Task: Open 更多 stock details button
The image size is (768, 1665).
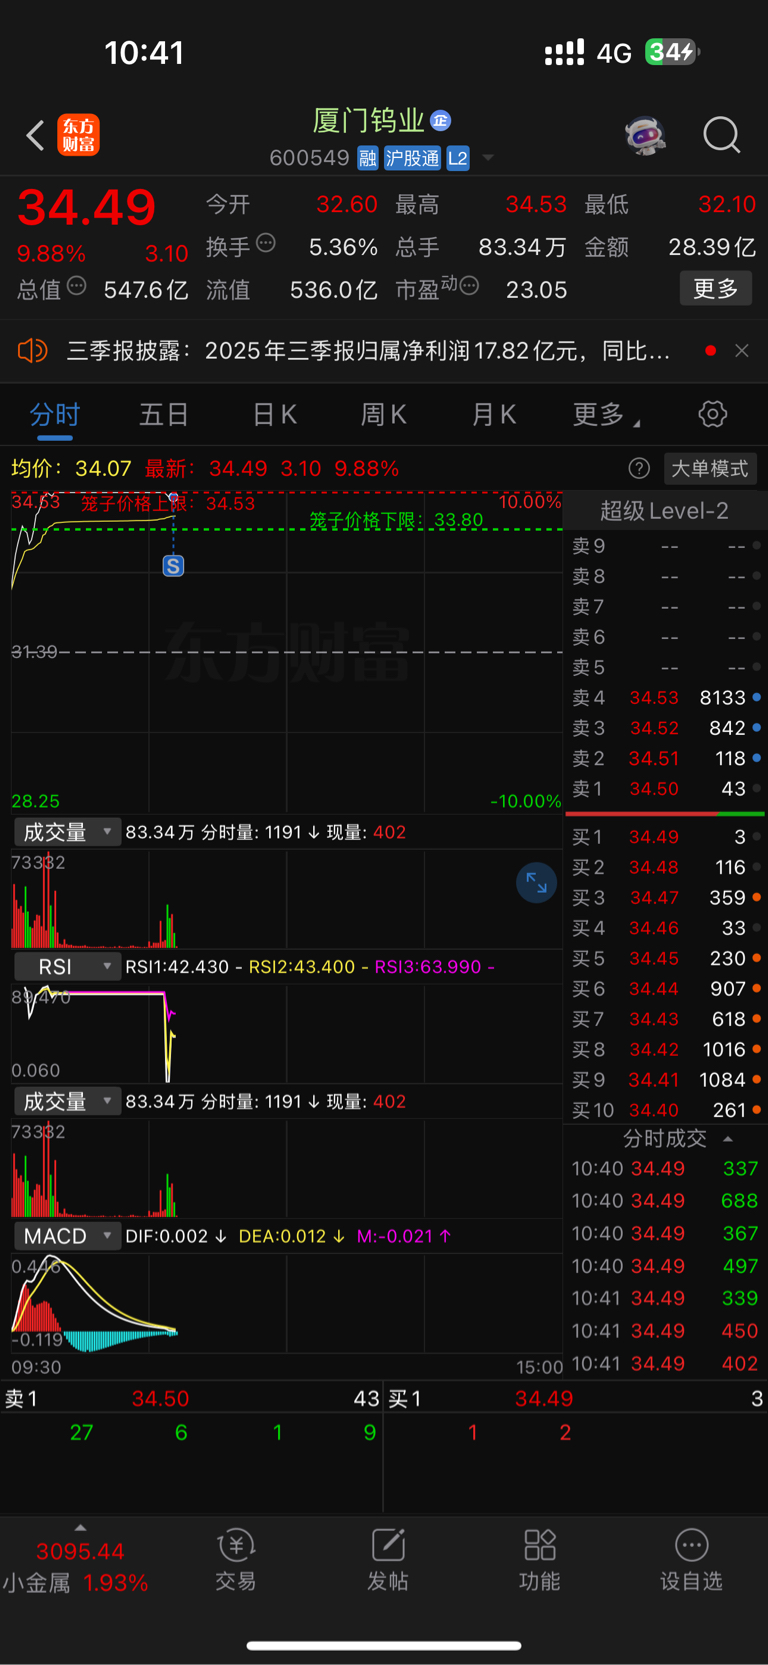Action: point(716,289)
